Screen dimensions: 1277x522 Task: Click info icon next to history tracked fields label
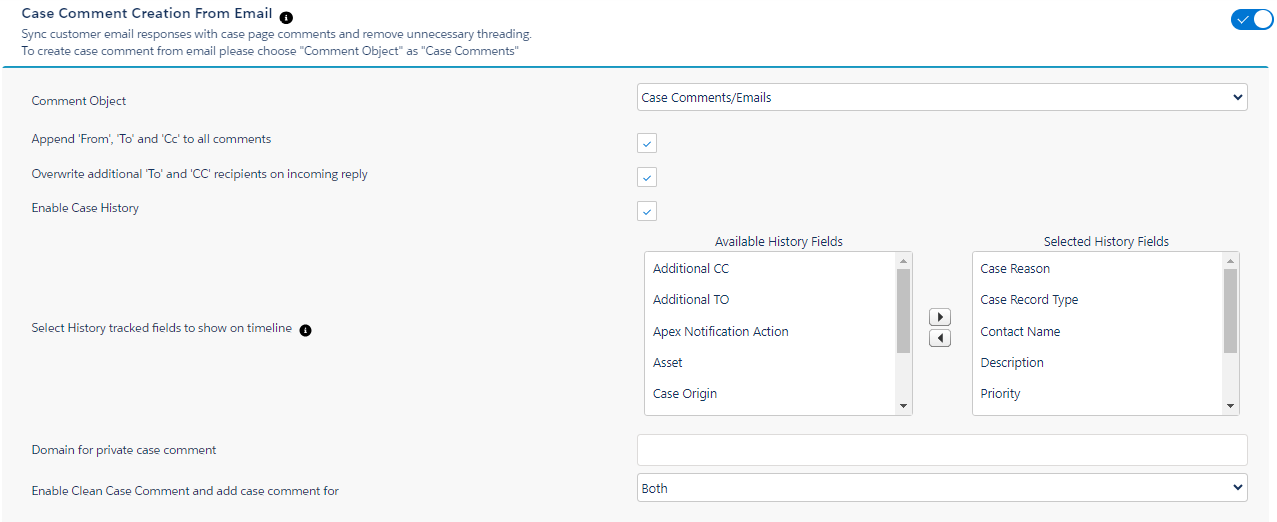[306, 330]
